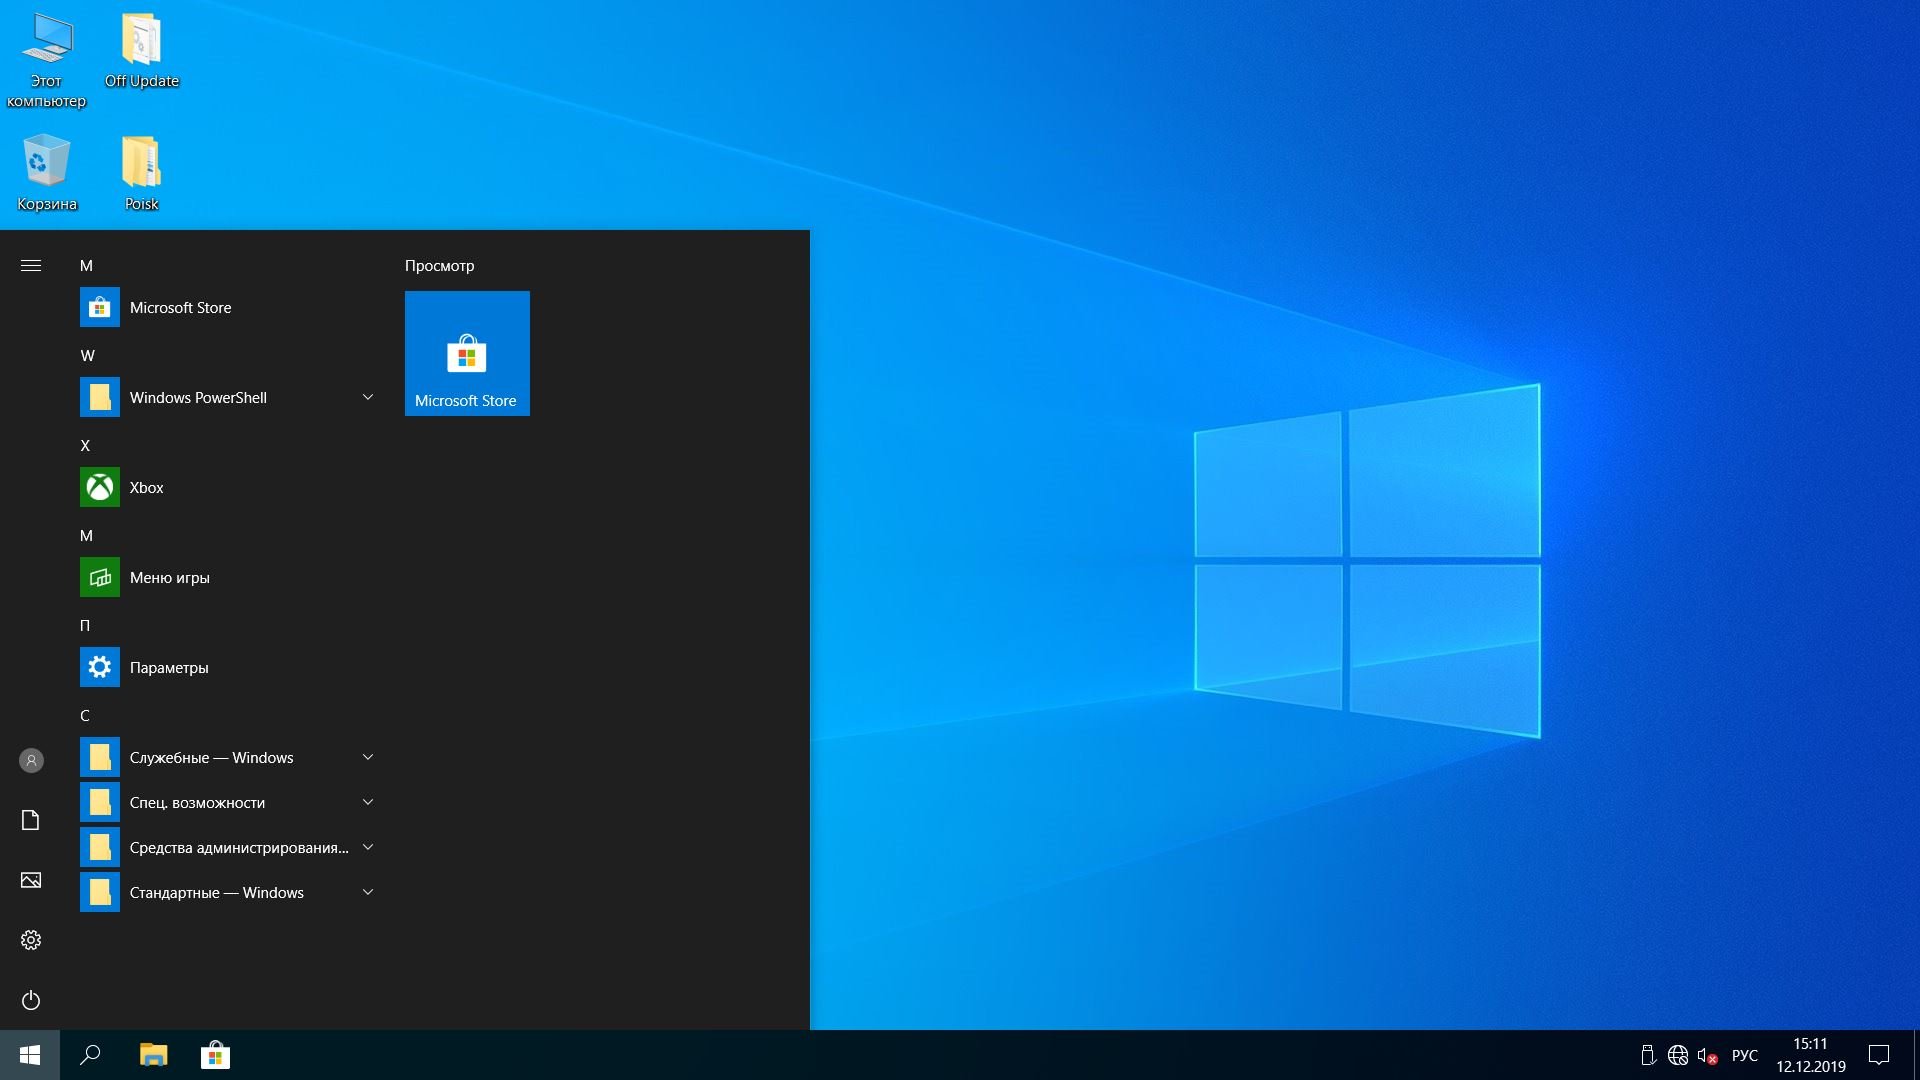The height and width of the screenshot is (1080, 1920).
Task: Open Start Menu hamburger button
Action: click(29, 264)
